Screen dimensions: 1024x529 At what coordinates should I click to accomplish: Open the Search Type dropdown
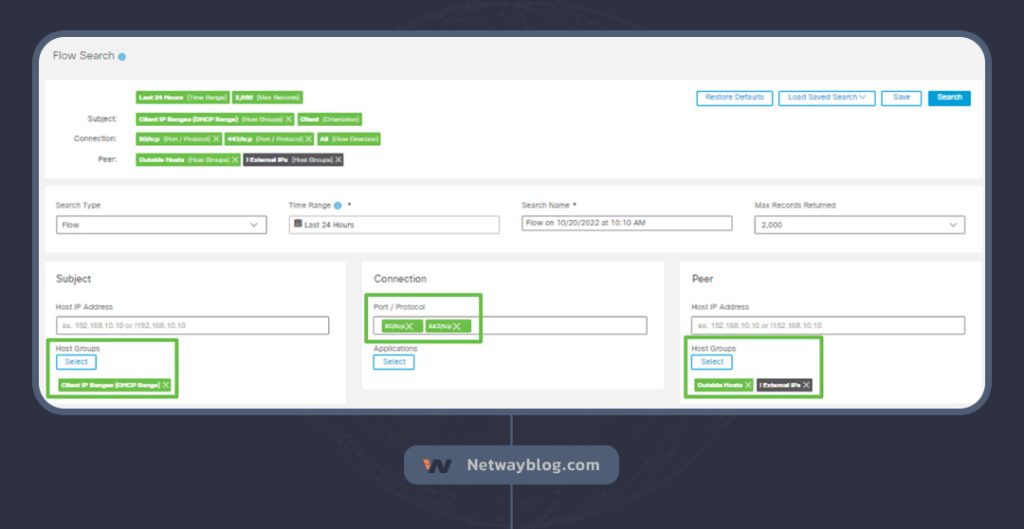click(161, 225)
